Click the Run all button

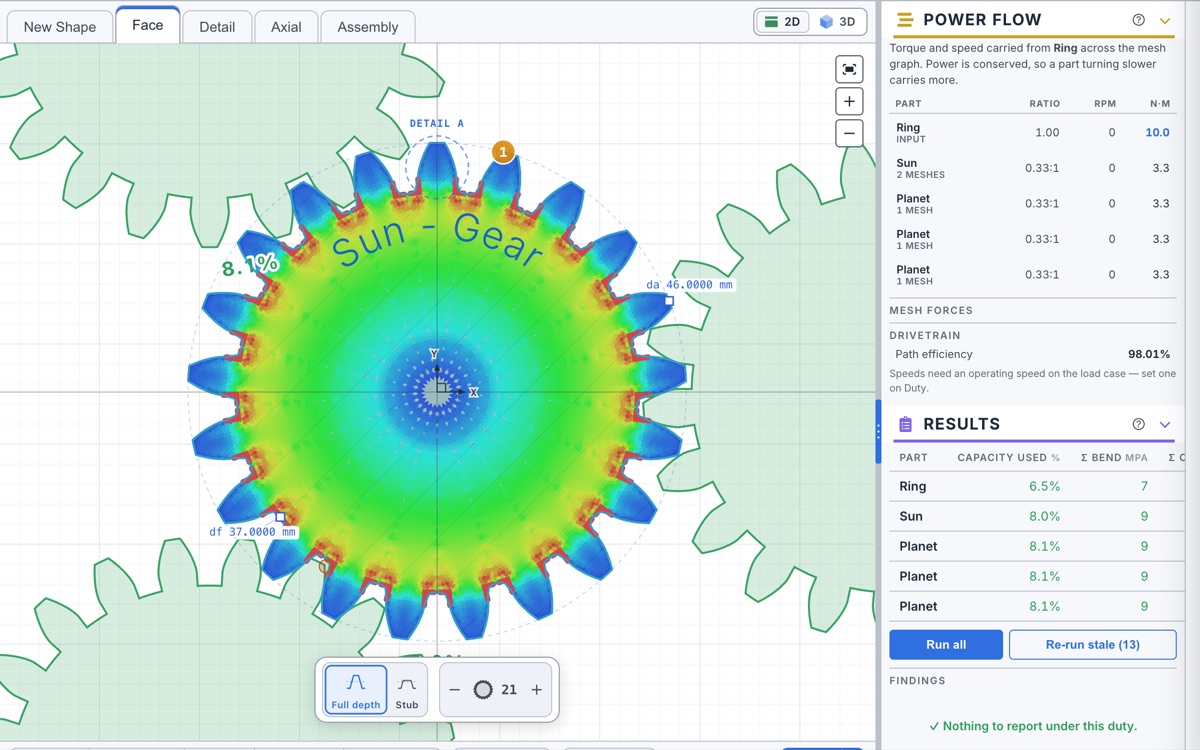pos(946,645)
